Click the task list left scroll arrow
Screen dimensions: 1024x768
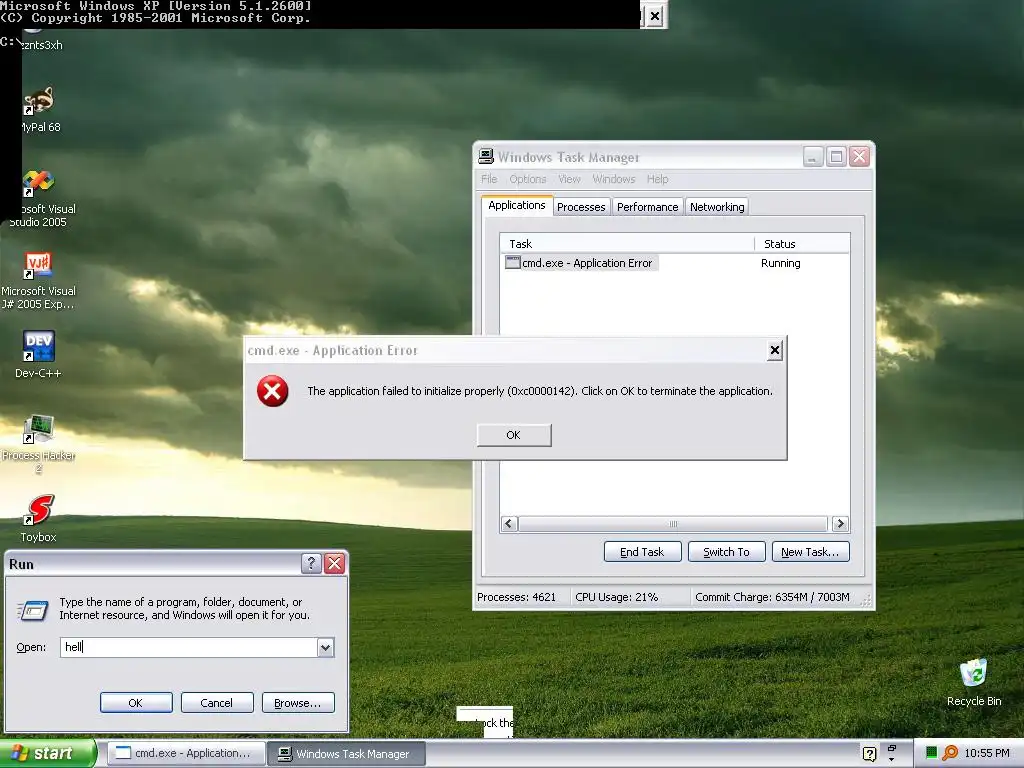pyautogui.click(x=509, y=524)
